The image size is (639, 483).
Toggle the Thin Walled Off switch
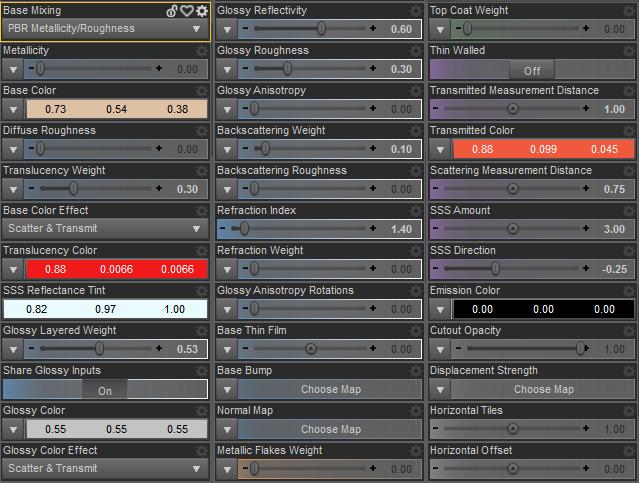532,71
